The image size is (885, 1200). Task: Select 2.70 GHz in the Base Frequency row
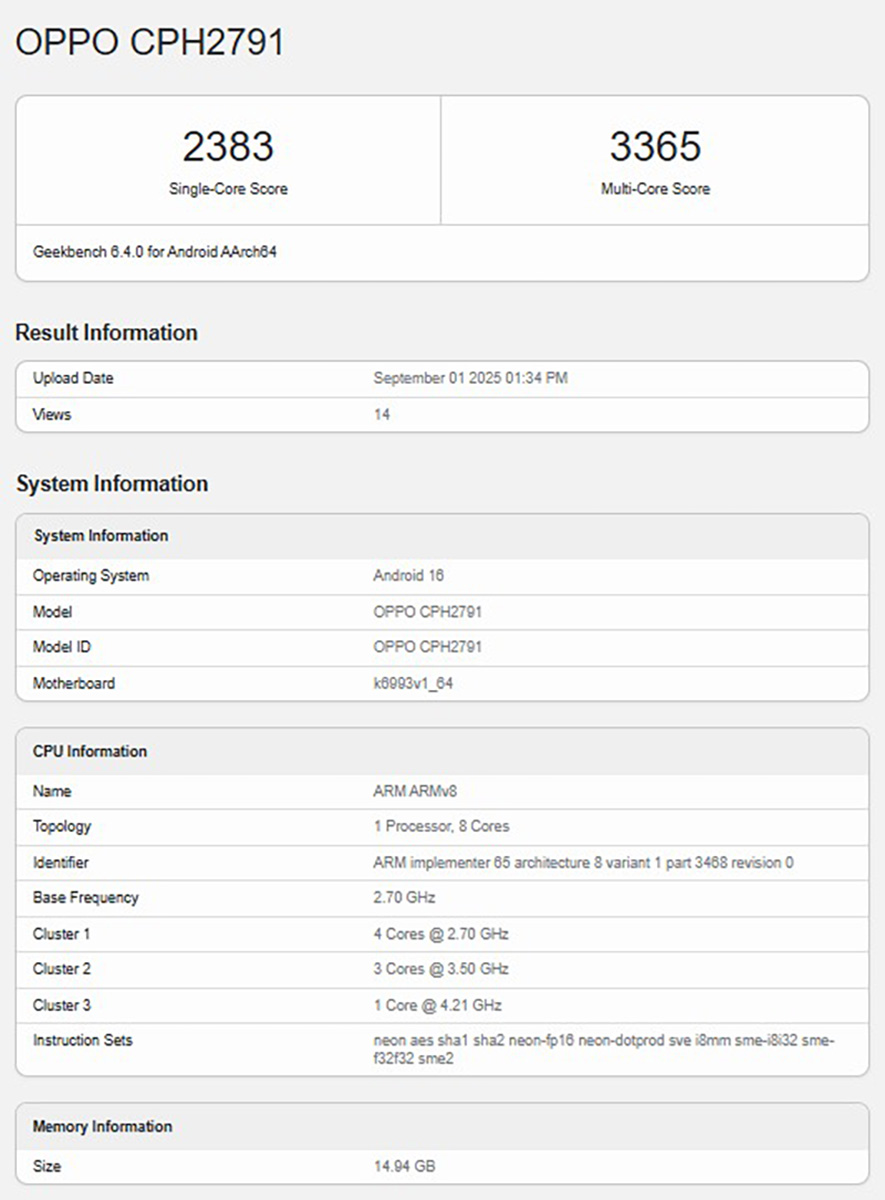pyautogui.click(x=404, y=897)
